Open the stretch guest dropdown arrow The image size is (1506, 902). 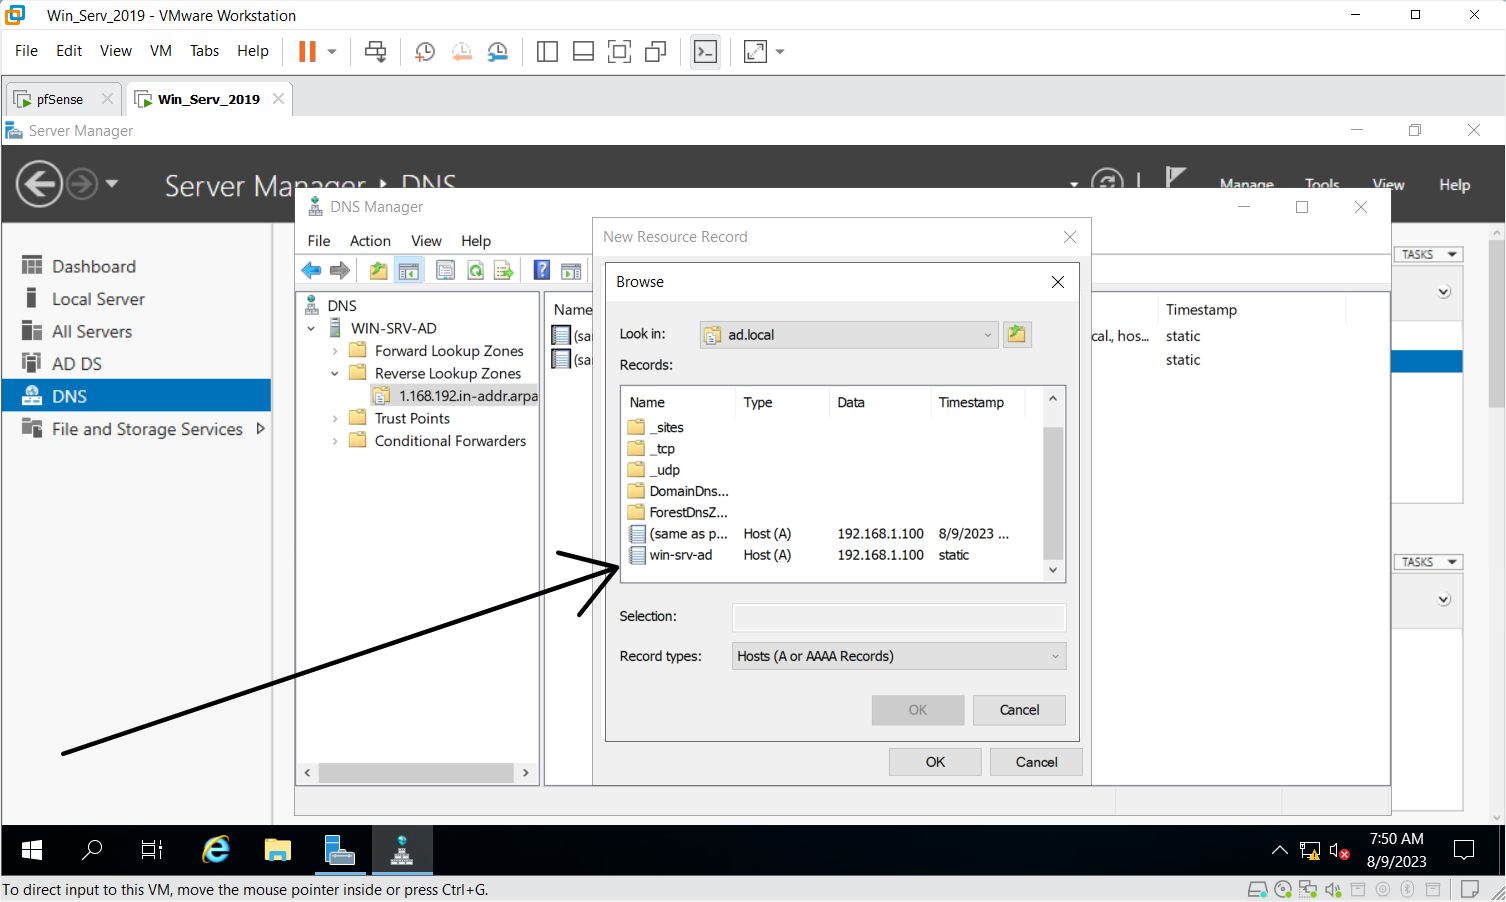click(780, 51)
